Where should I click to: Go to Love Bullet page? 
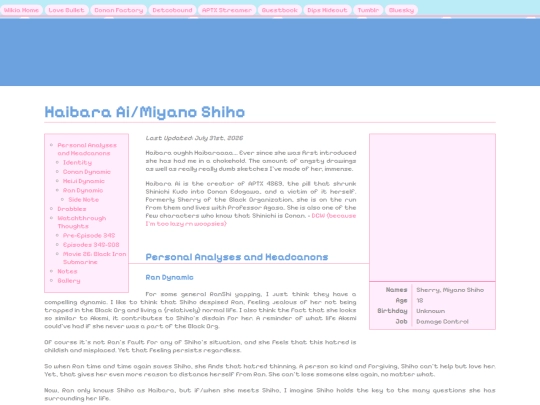point(66,10)
